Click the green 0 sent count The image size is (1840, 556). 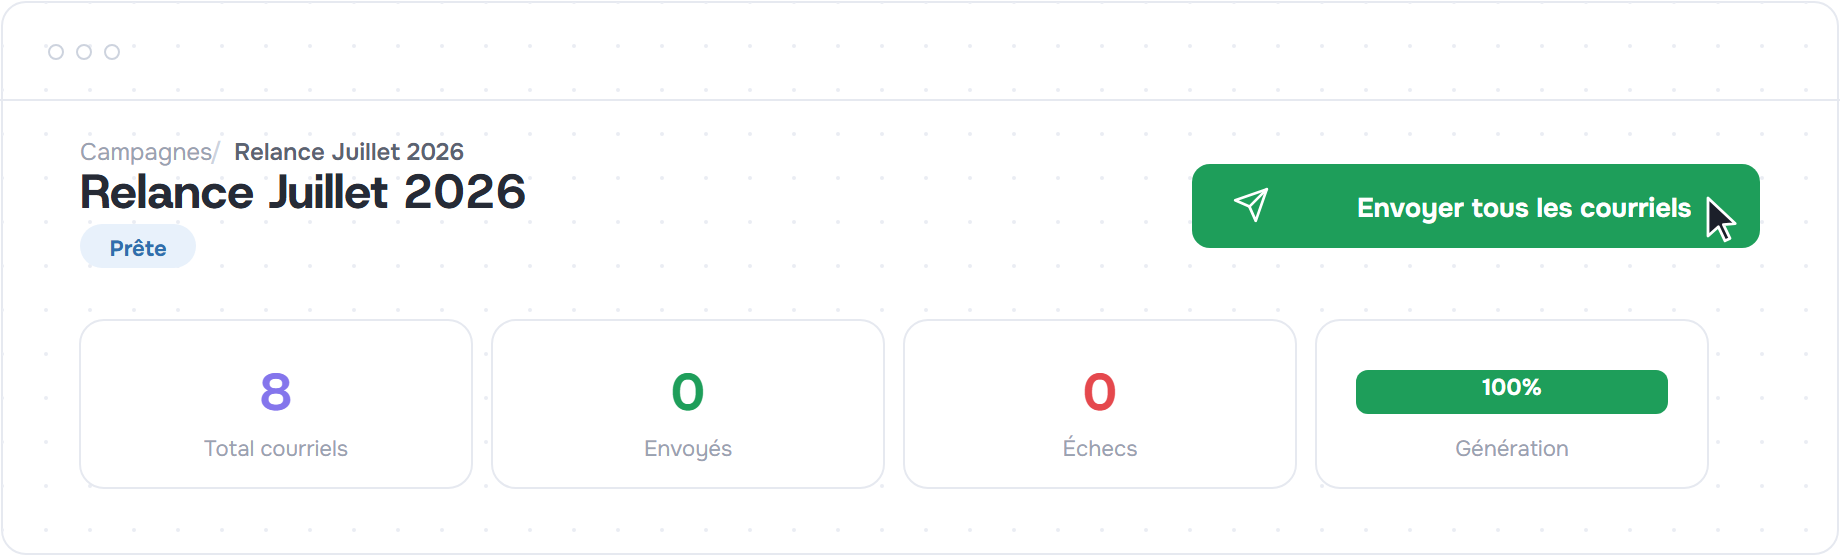coord(688,392)
